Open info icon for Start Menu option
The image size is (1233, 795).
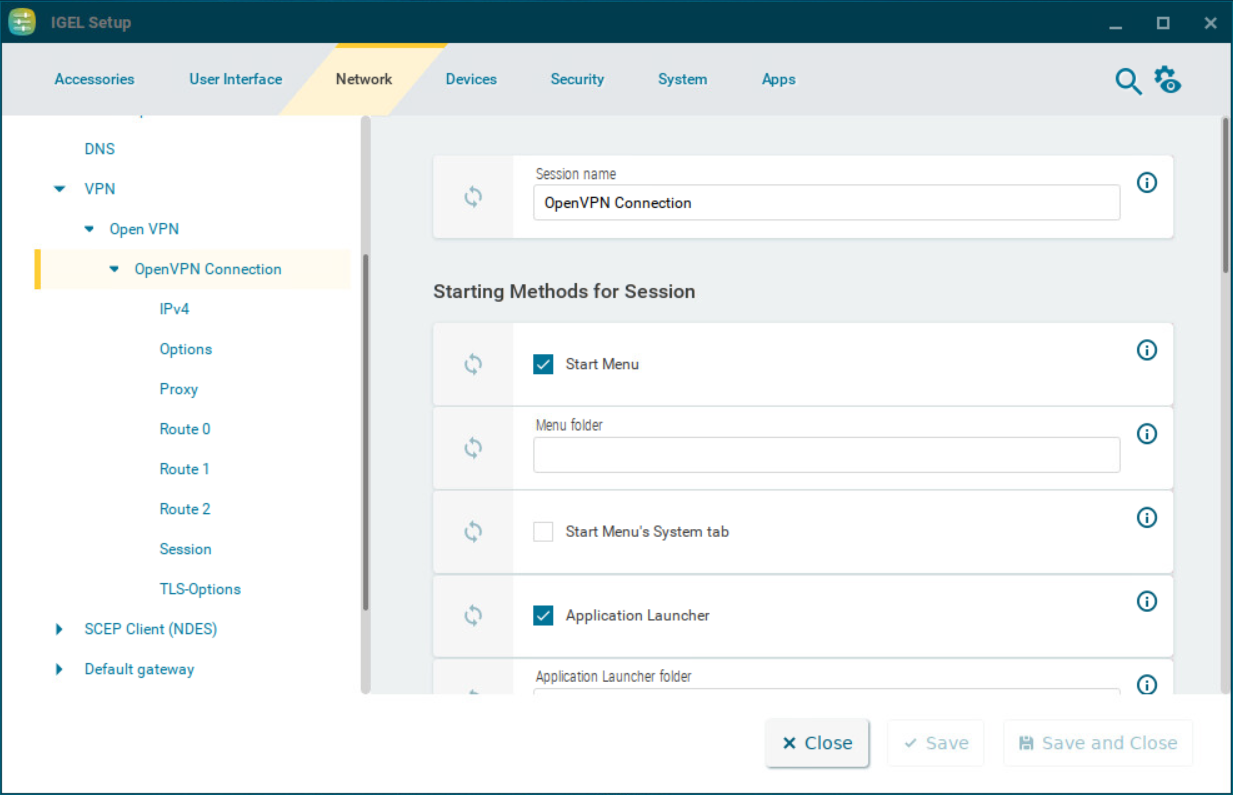click(1147, 350)
